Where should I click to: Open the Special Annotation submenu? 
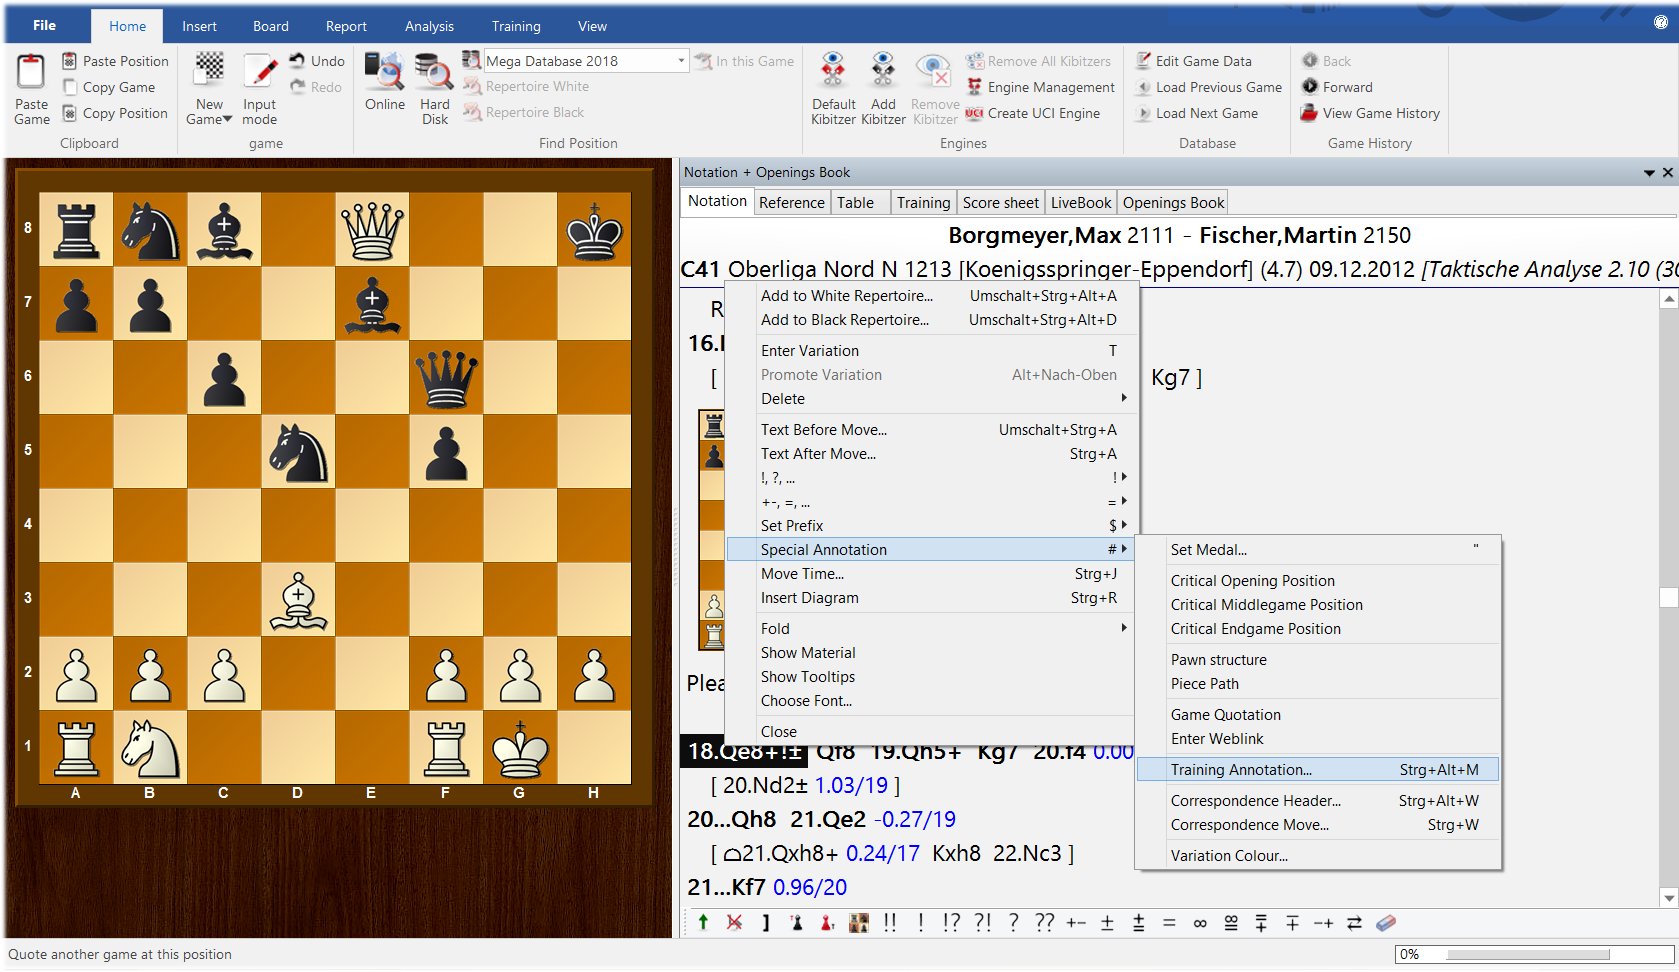coord(823,549)
